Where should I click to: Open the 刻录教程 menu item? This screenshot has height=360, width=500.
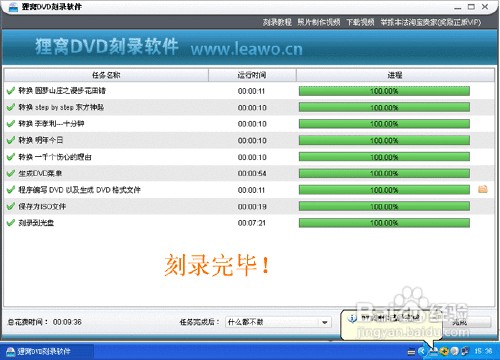pyautogui.click(x=277, y=22)
